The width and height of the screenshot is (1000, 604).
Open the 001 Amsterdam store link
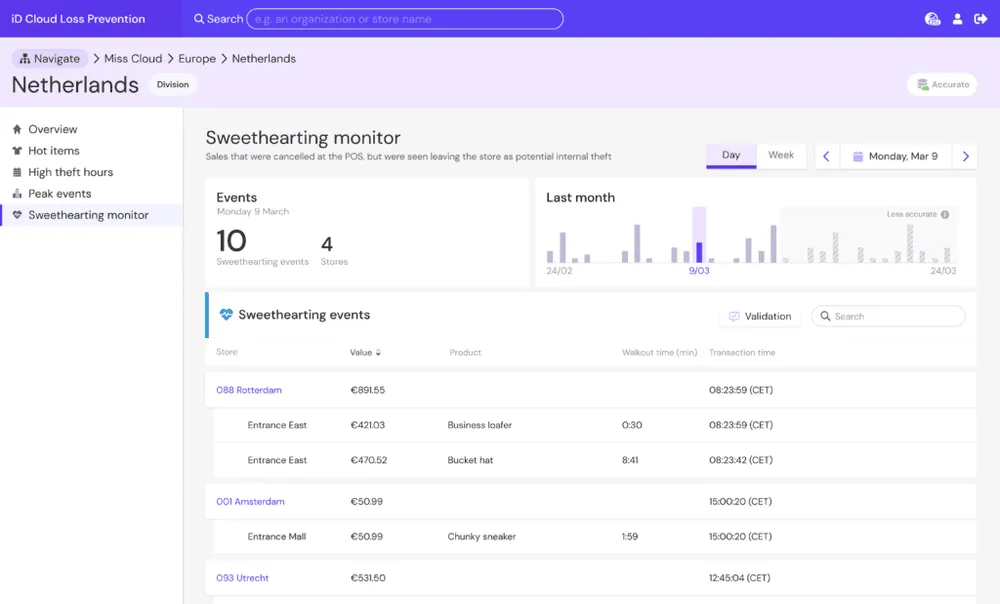pos(250,502)
